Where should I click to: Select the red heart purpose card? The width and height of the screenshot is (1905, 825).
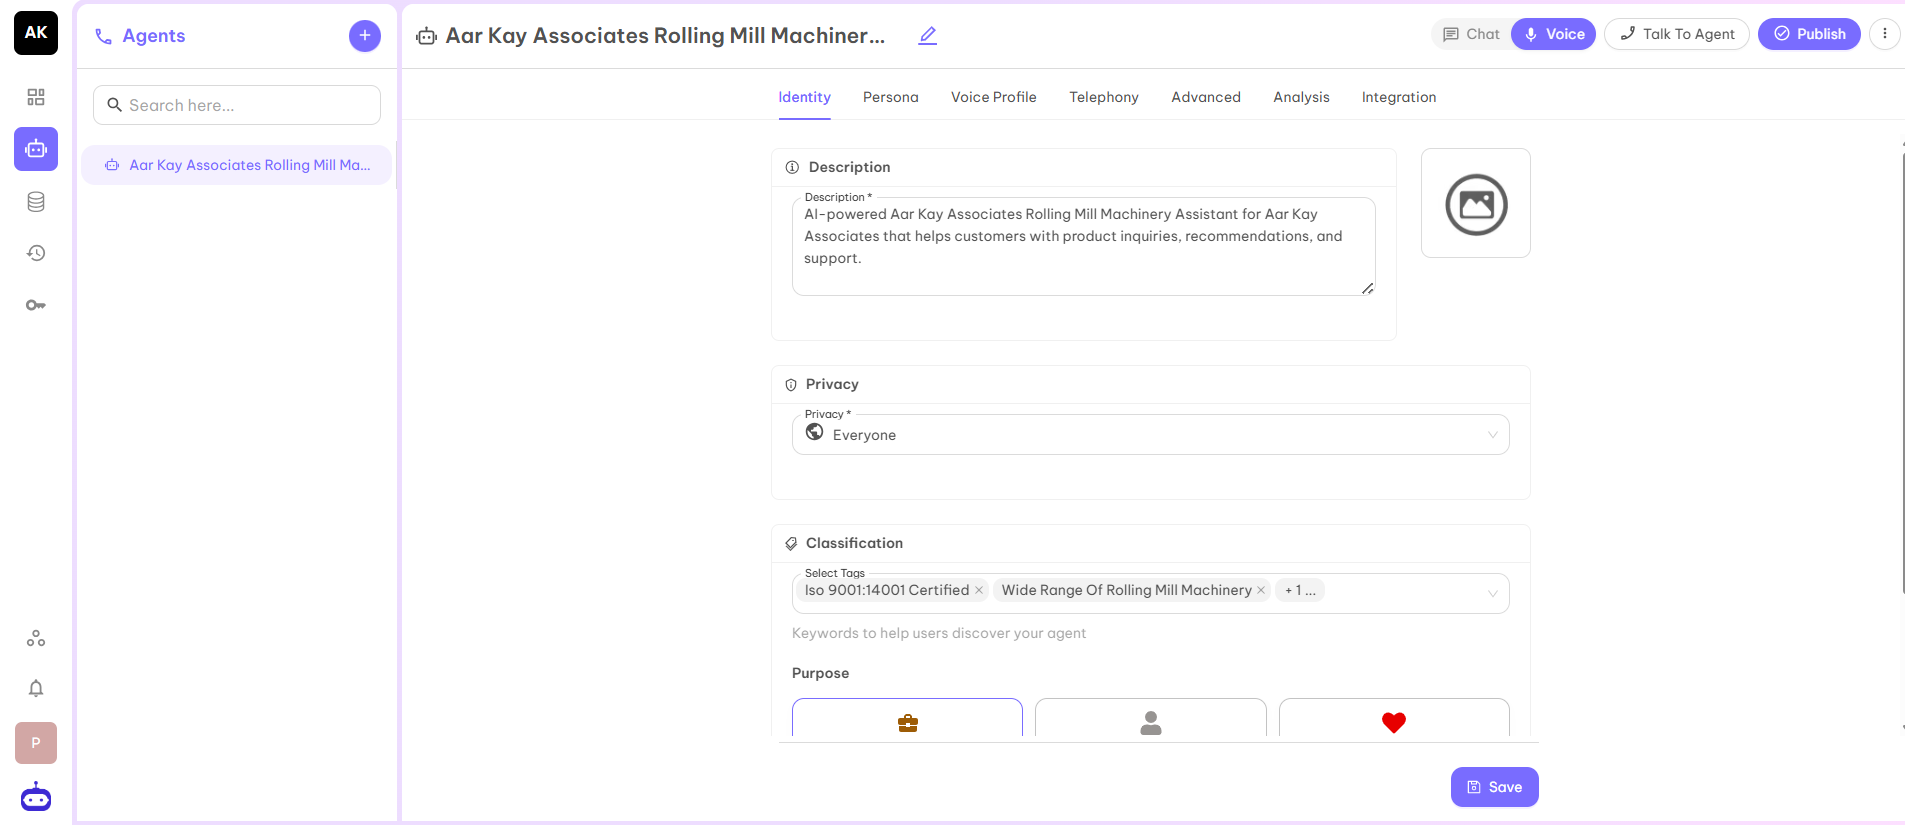(x=1394, y=718)
